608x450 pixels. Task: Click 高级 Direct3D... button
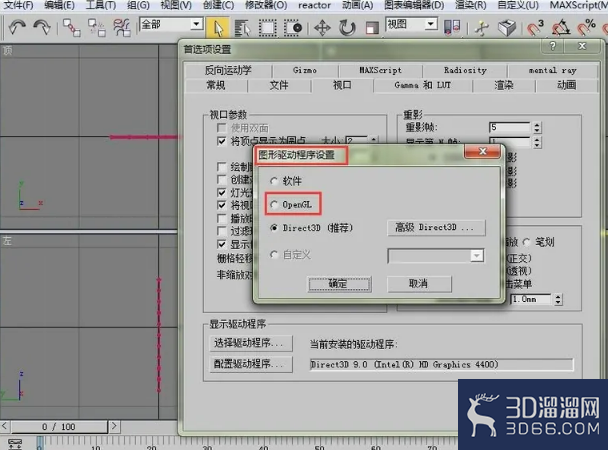436,228
